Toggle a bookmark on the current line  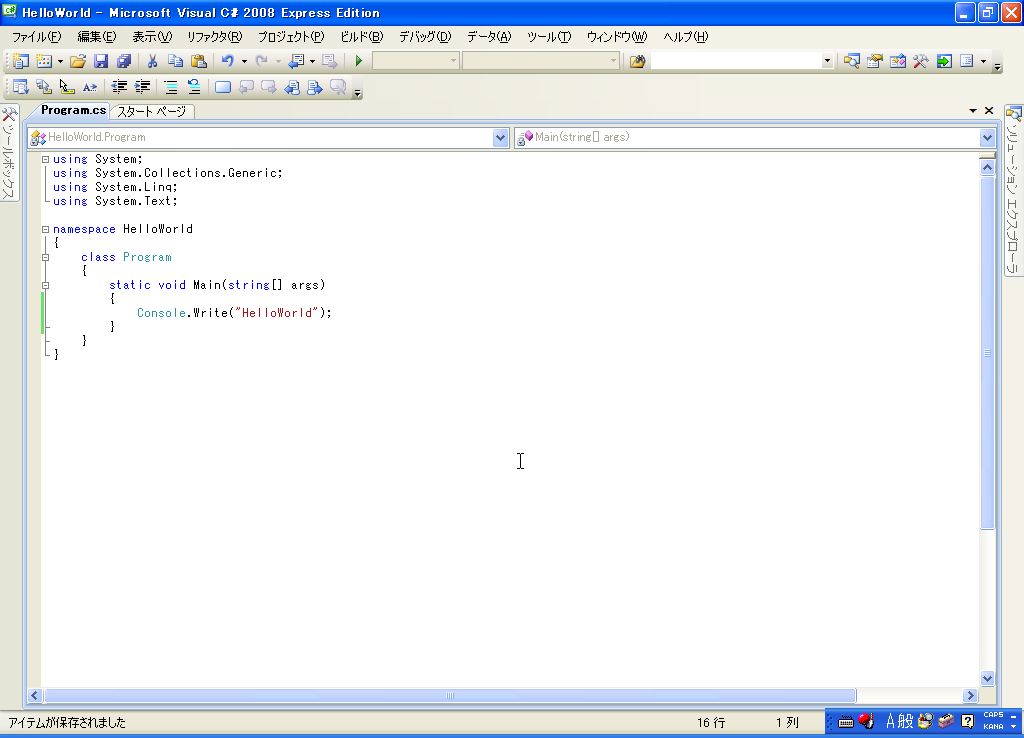(x=223, y=87)
